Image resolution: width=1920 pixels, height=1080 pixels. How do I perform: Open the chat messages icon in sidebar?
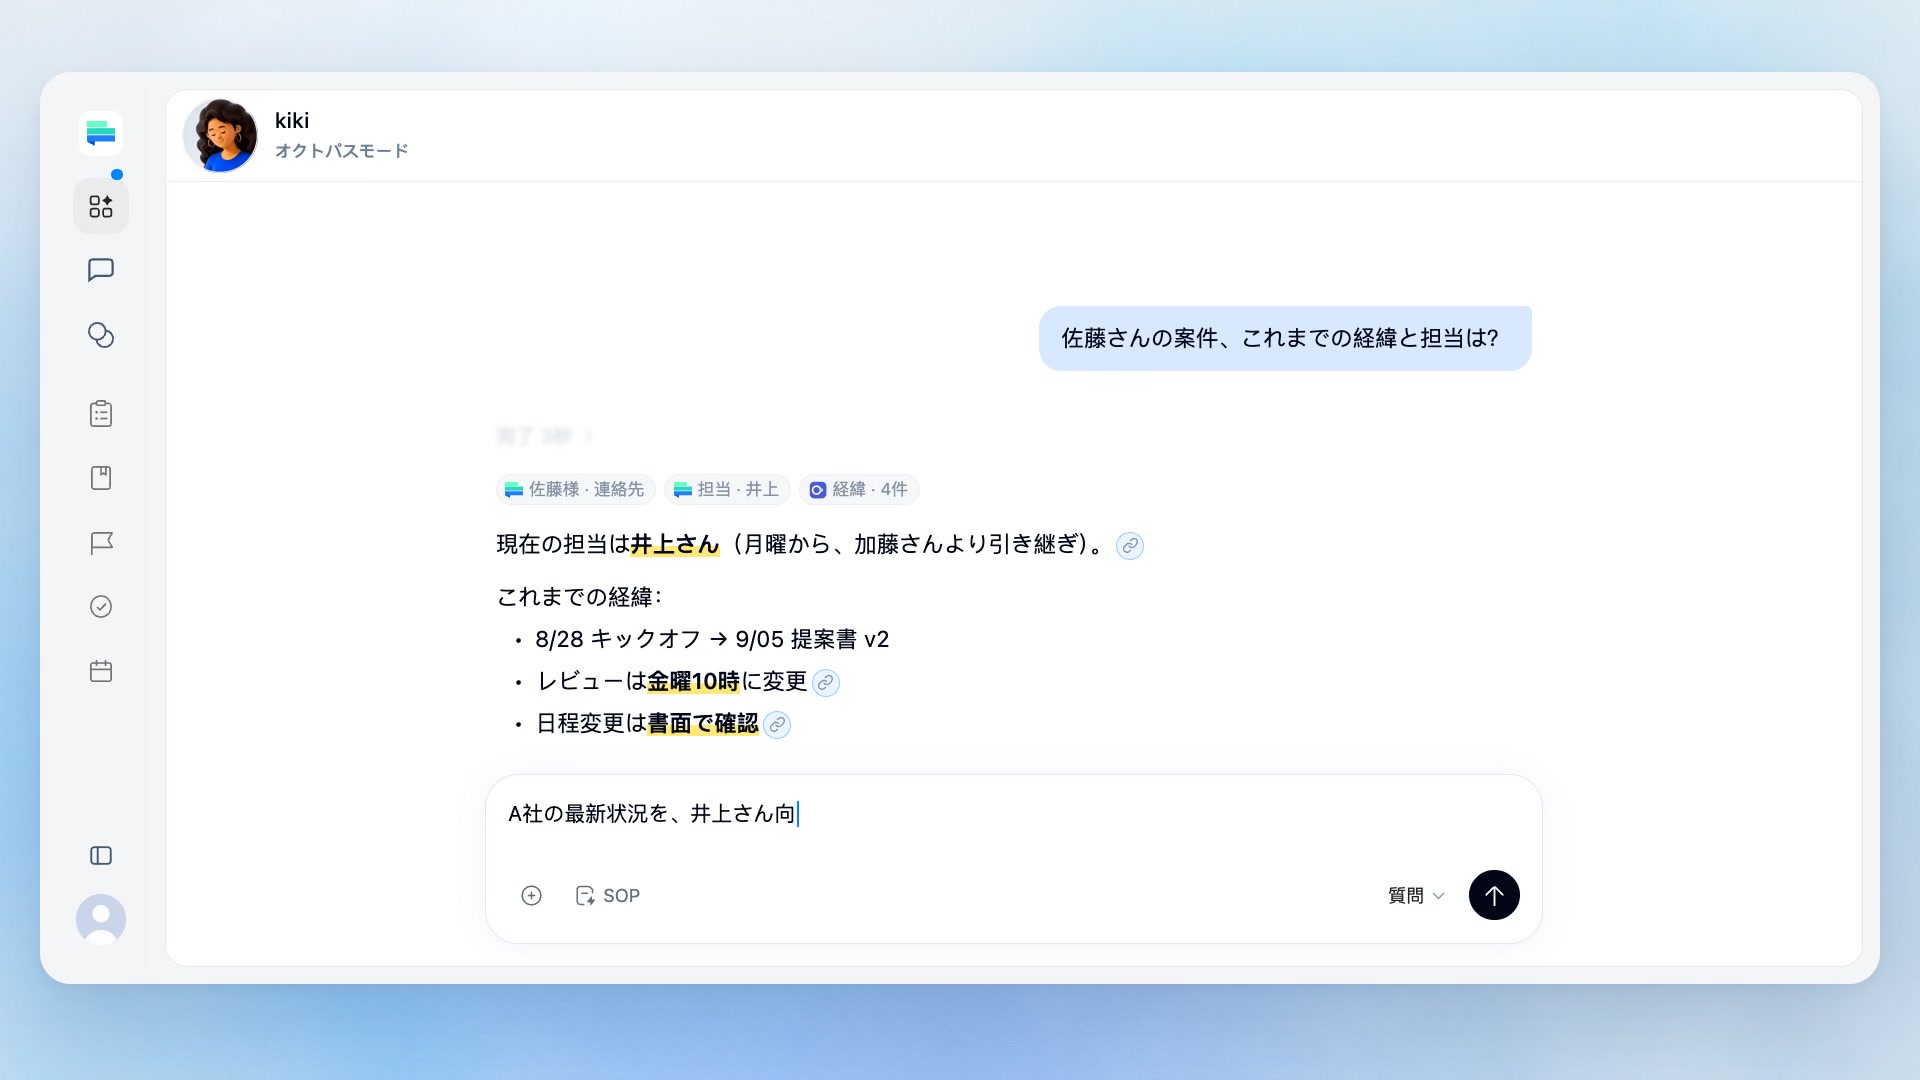pyautogui.click(x=101, y=270)
